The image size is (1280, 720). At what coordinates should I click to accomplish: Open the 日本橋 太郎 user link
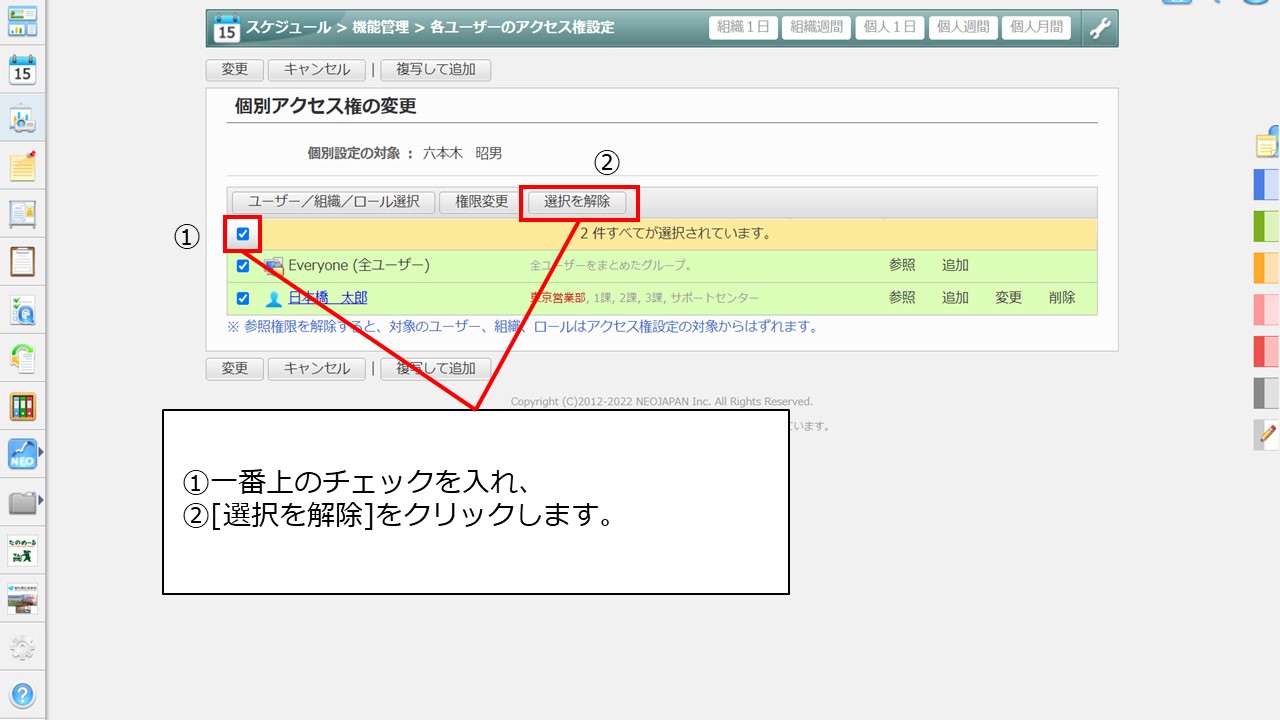[328, 298]
